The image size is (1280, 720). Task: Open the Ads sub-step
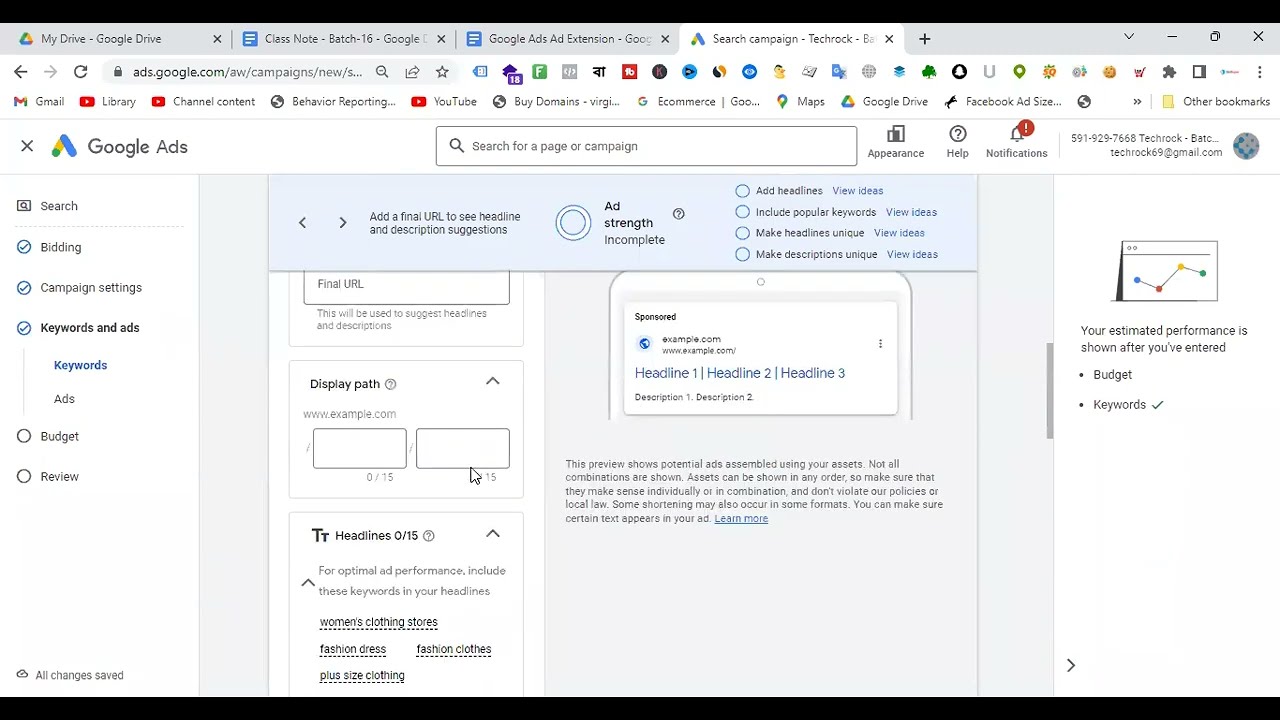click(64, 399)
